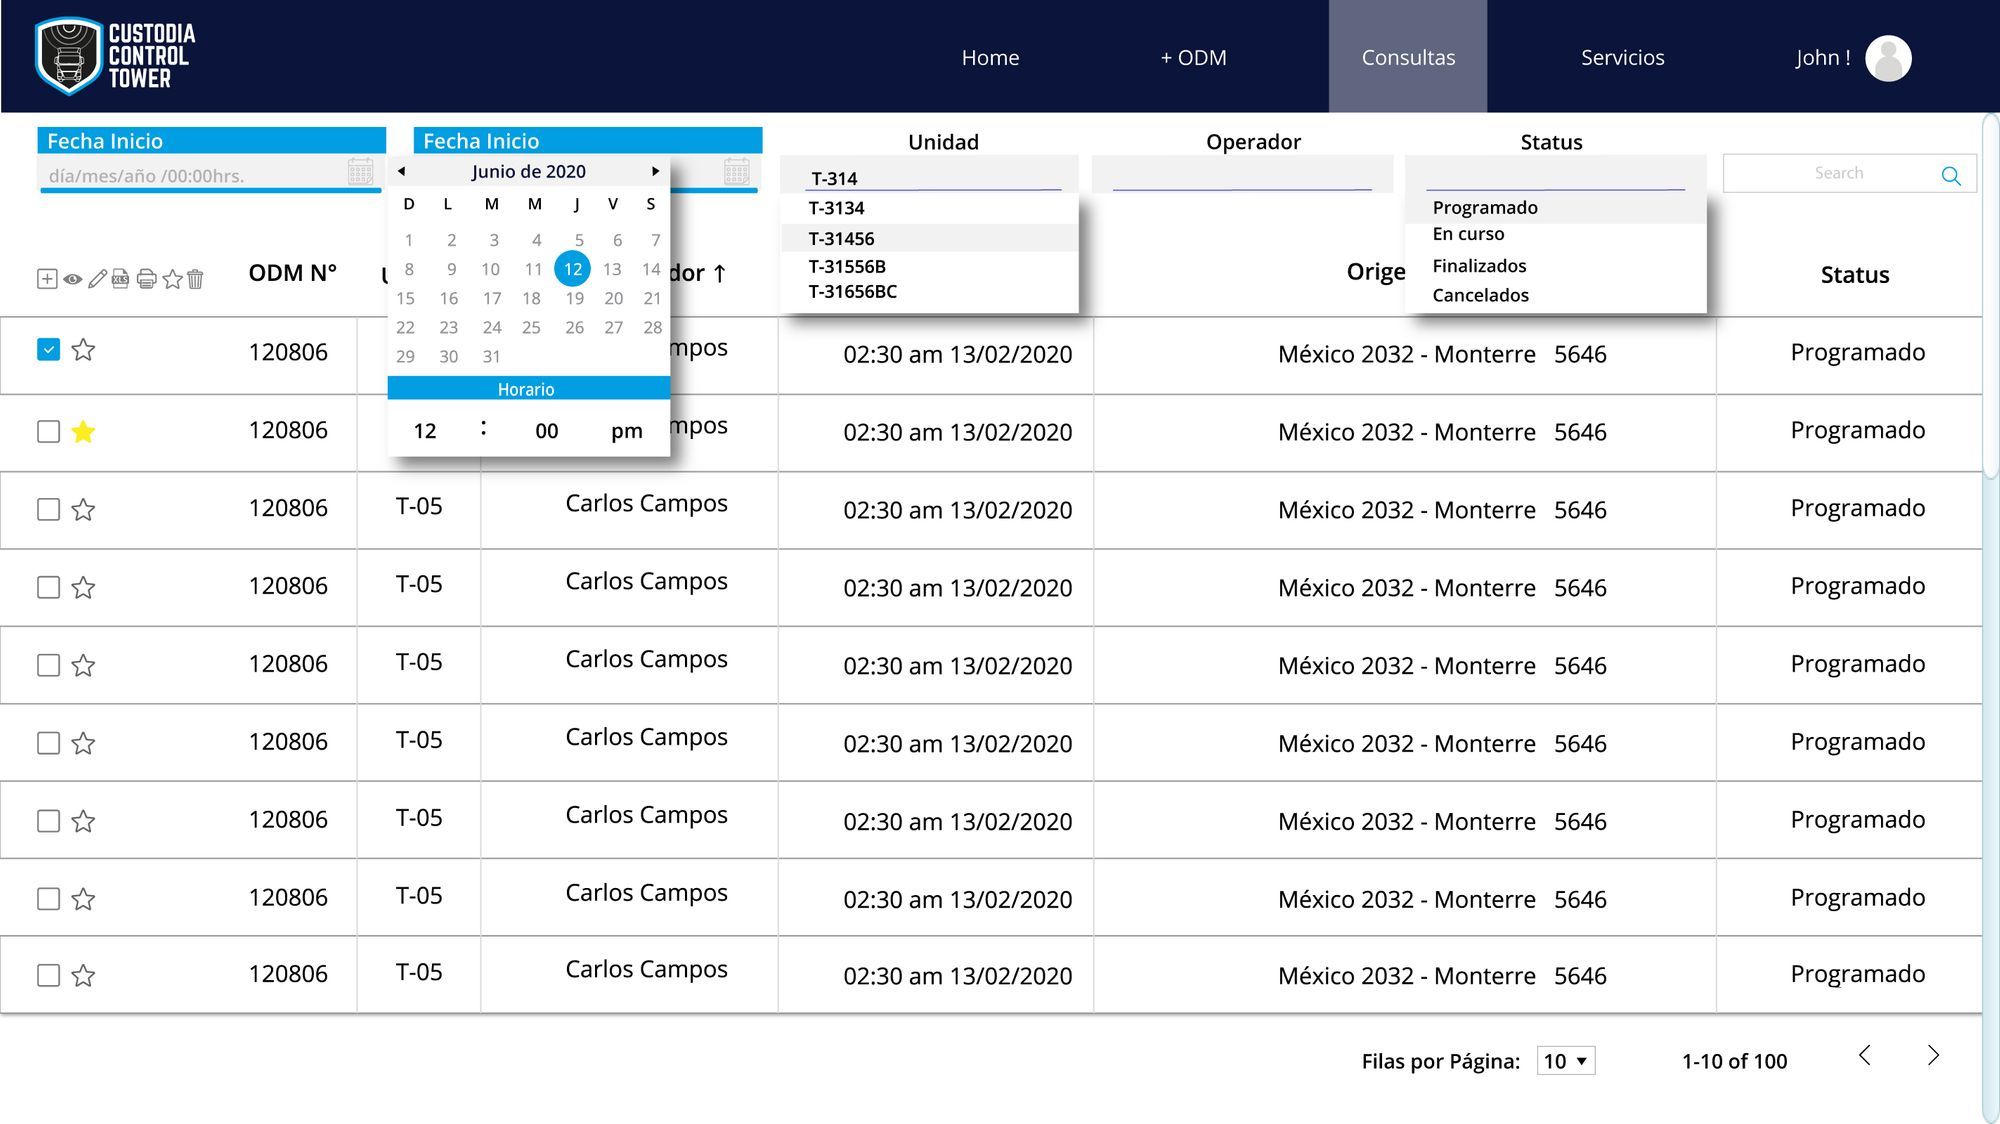2000x1124 pixels.
Task: Open the Filas por Página dropdown
Action: [x=1566, y=1061]
